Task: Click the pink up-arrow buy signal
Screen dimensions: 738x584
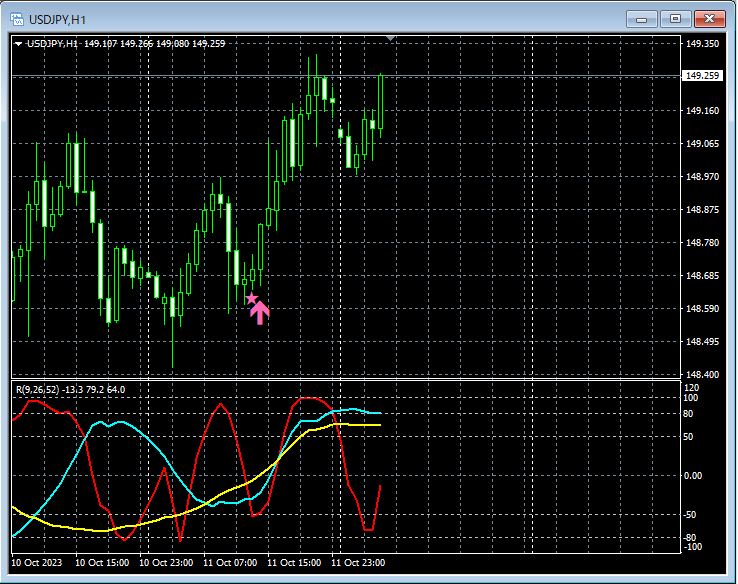Action: tap(259, 313)
